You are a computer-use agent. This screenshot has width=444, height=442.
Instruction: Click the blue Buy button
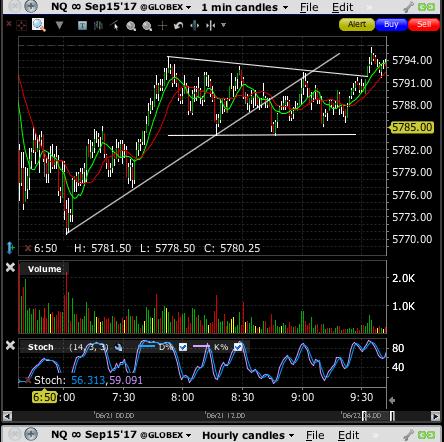coord(391,25)
